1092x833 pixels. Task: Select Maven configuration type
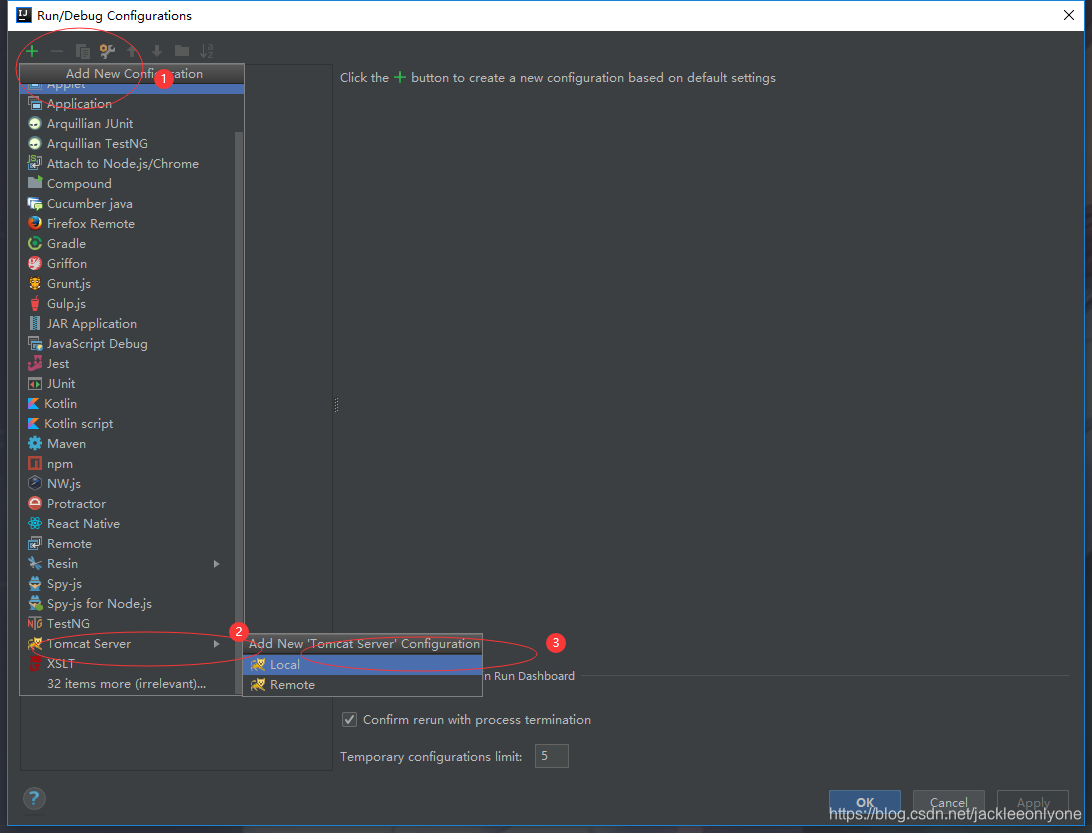coord(128,444)
